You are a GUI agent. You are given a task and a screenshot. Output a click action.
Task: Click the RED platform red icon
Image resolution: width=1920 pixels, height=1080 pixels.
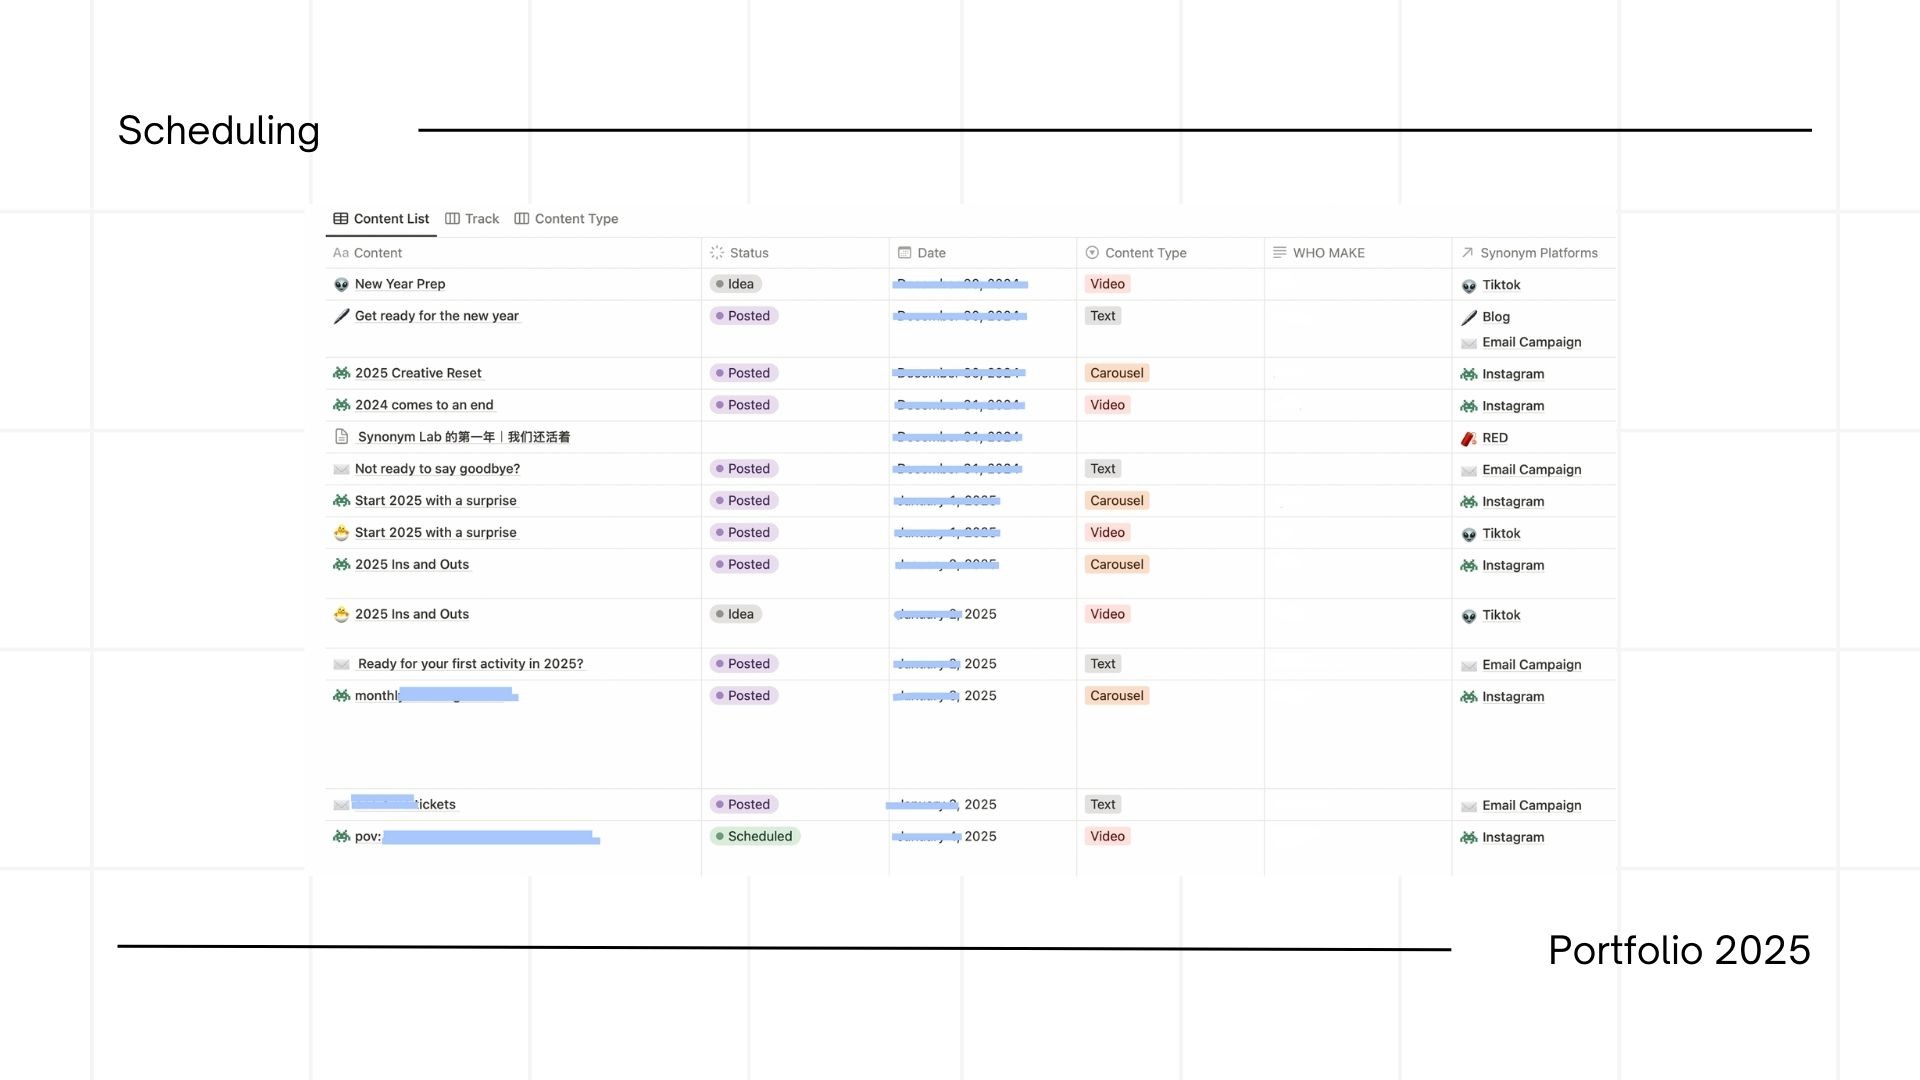tap(1468, 438)
